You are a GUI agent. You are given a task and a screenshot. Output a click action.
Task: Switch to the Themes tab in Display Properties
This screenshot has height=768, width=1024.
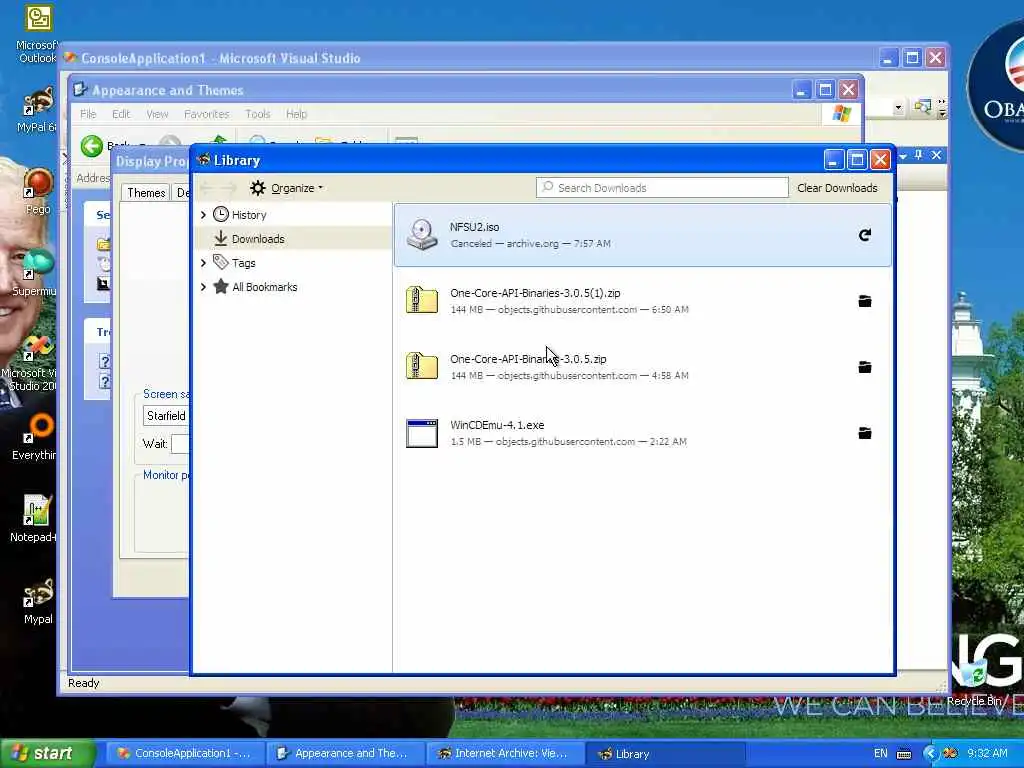coord(146,193)
